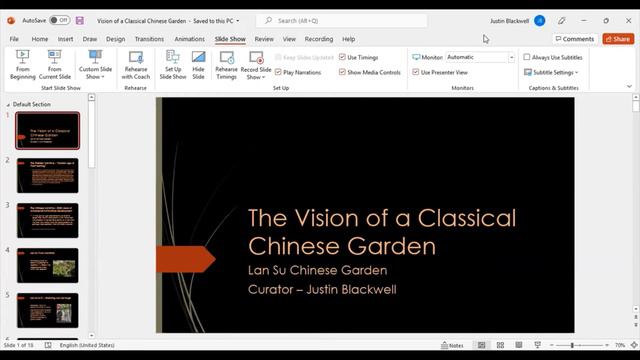640x360 pixels.
Task: Open the Review tab
Action: tap(264, 39)
